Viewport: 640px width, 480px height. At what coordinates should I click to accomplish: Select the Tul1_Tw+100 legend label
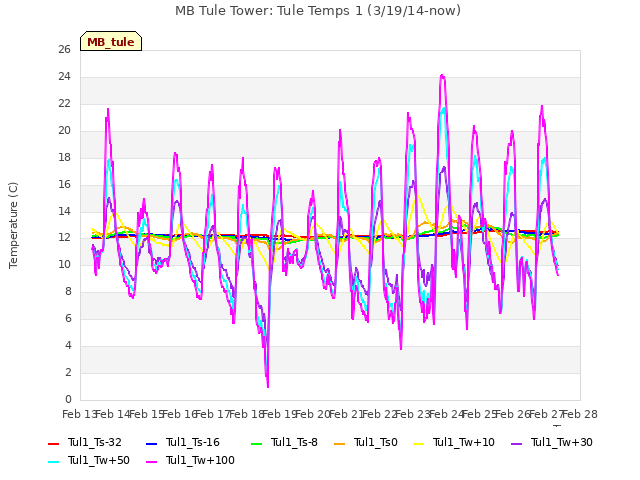[x=200, y=460]
